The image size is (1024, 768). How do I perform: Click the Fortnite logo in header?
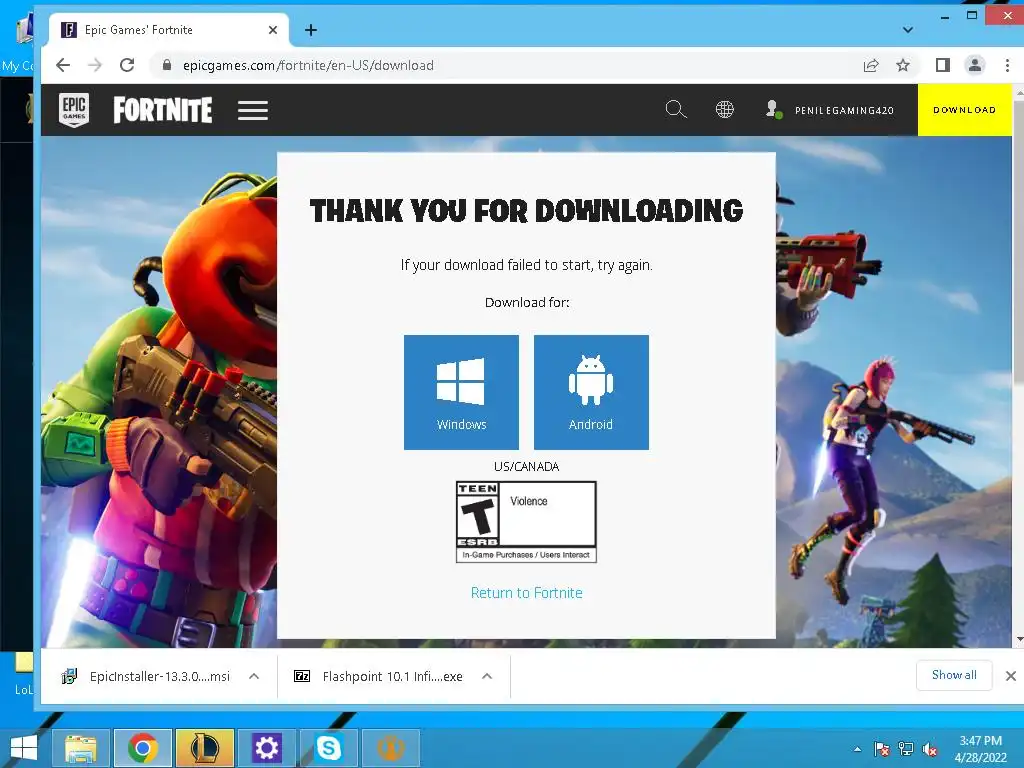pyautogui.click(x=163, y=110)
